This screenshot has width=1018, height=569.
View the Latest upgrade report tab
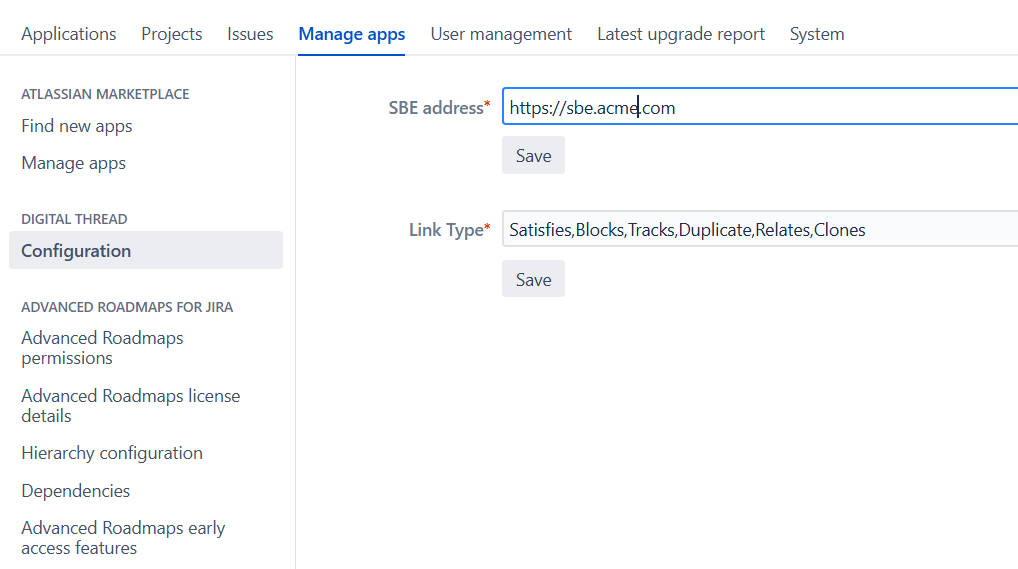point(680,34)
